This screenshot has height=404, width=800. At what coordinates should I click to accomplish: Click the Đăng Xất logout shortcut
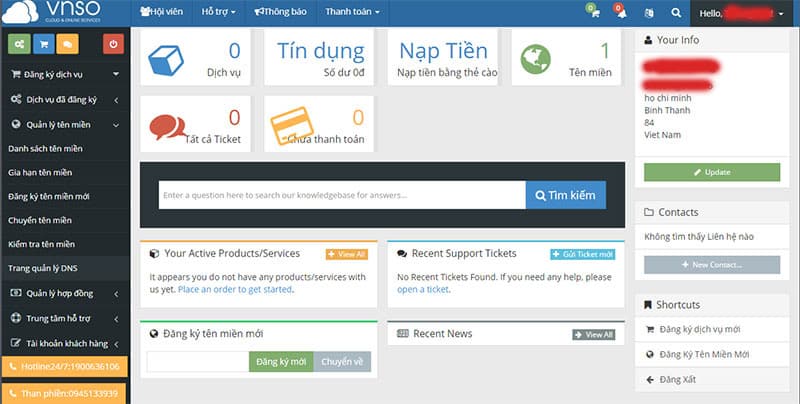tap(712, 380)
